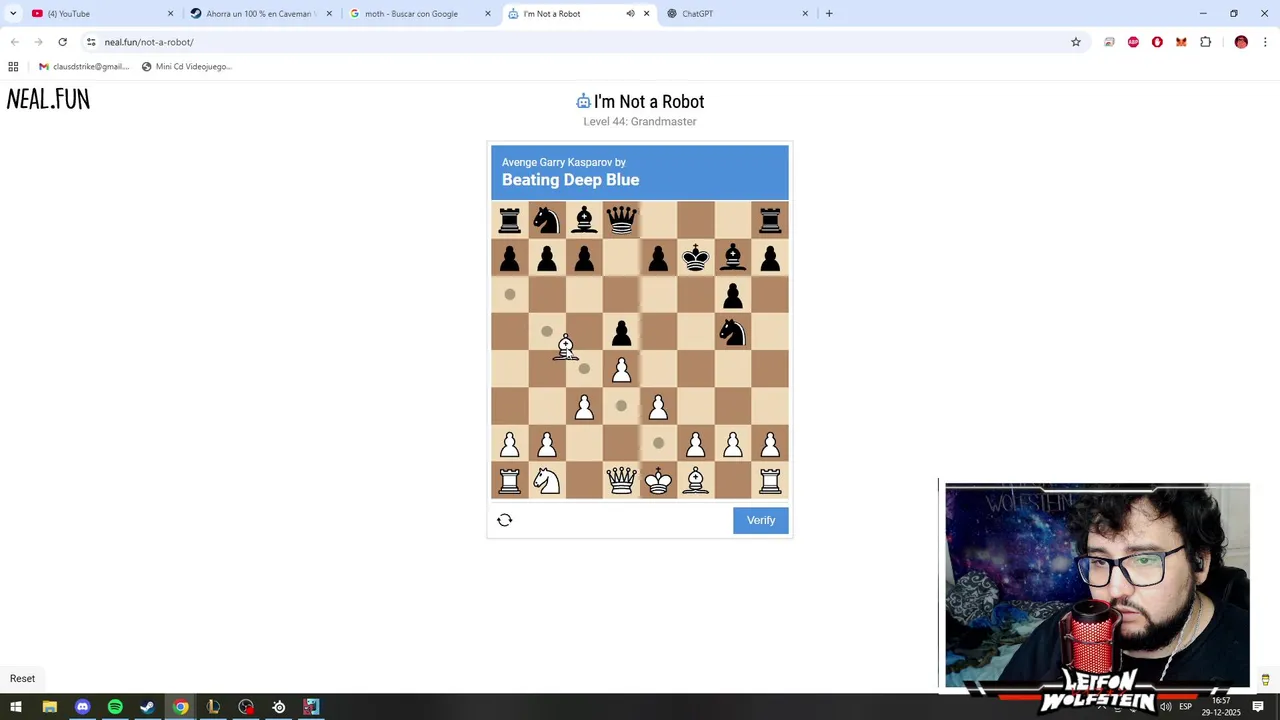Viewport: 1280px width, 720px height.
Task: Select the white pawn in the board's center
Action: 621,370
